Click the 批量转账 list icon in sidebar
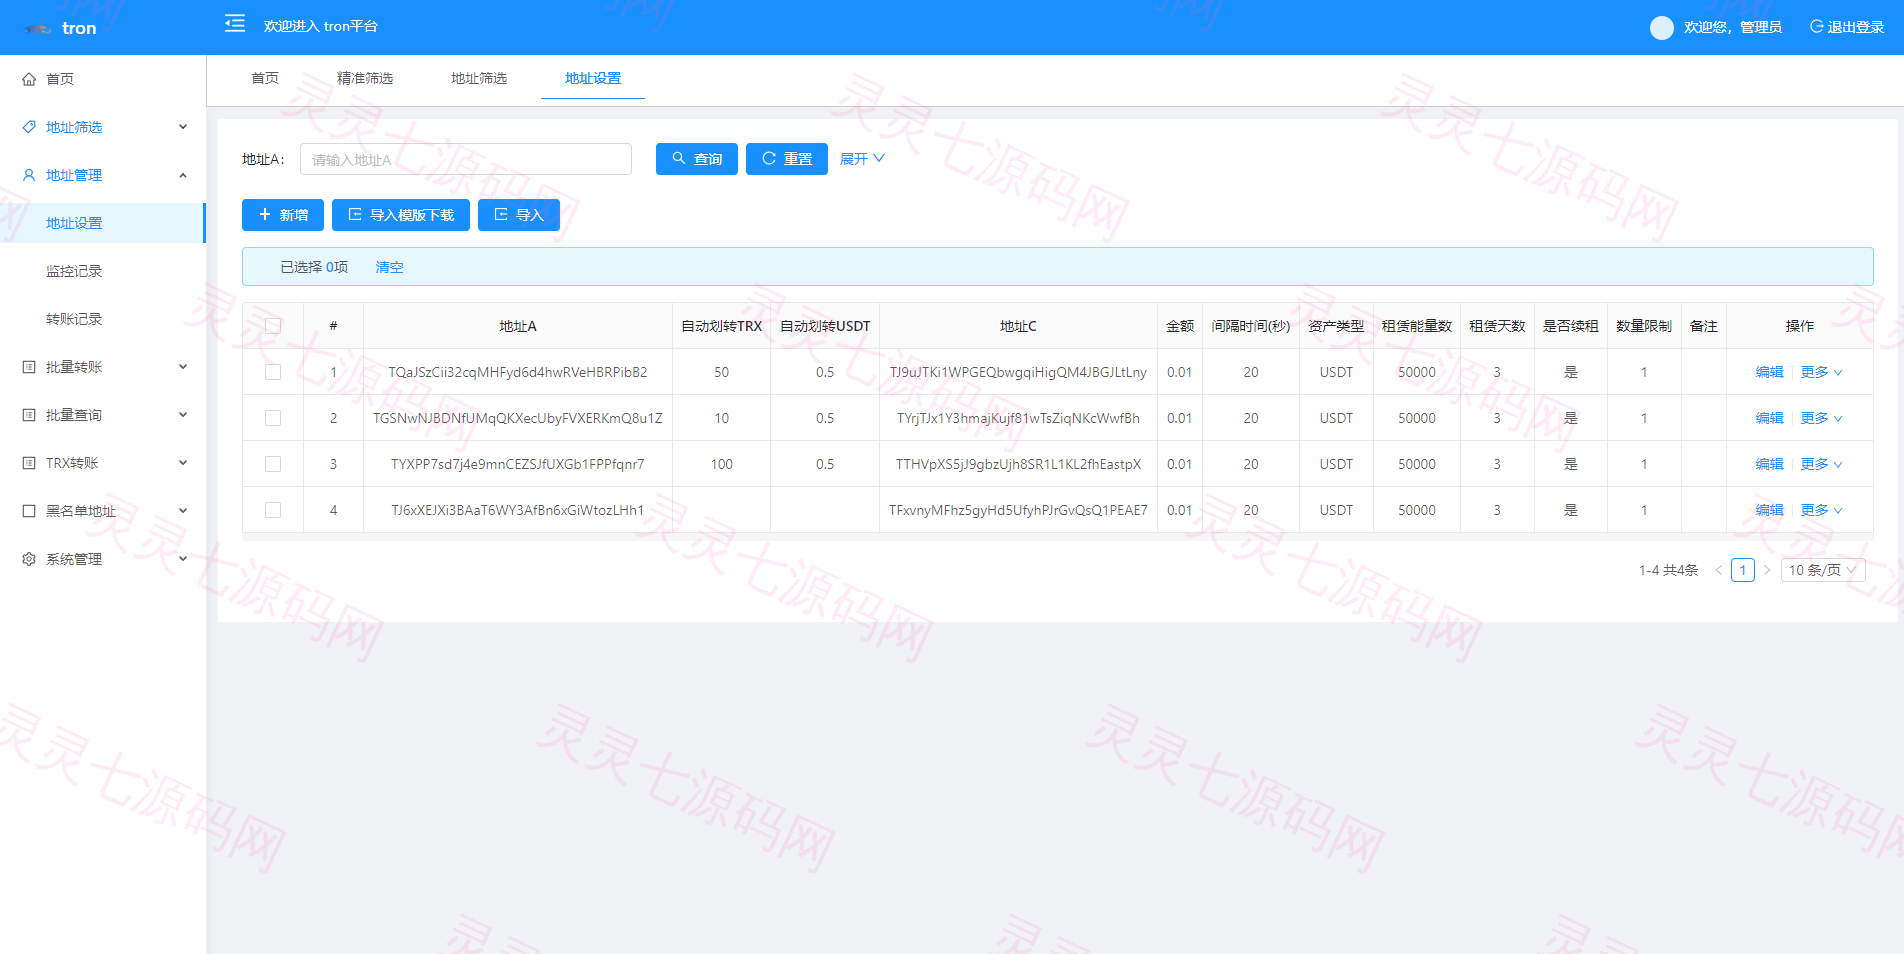The height and width of the screenshot is (954, 1904). [29, 367]
